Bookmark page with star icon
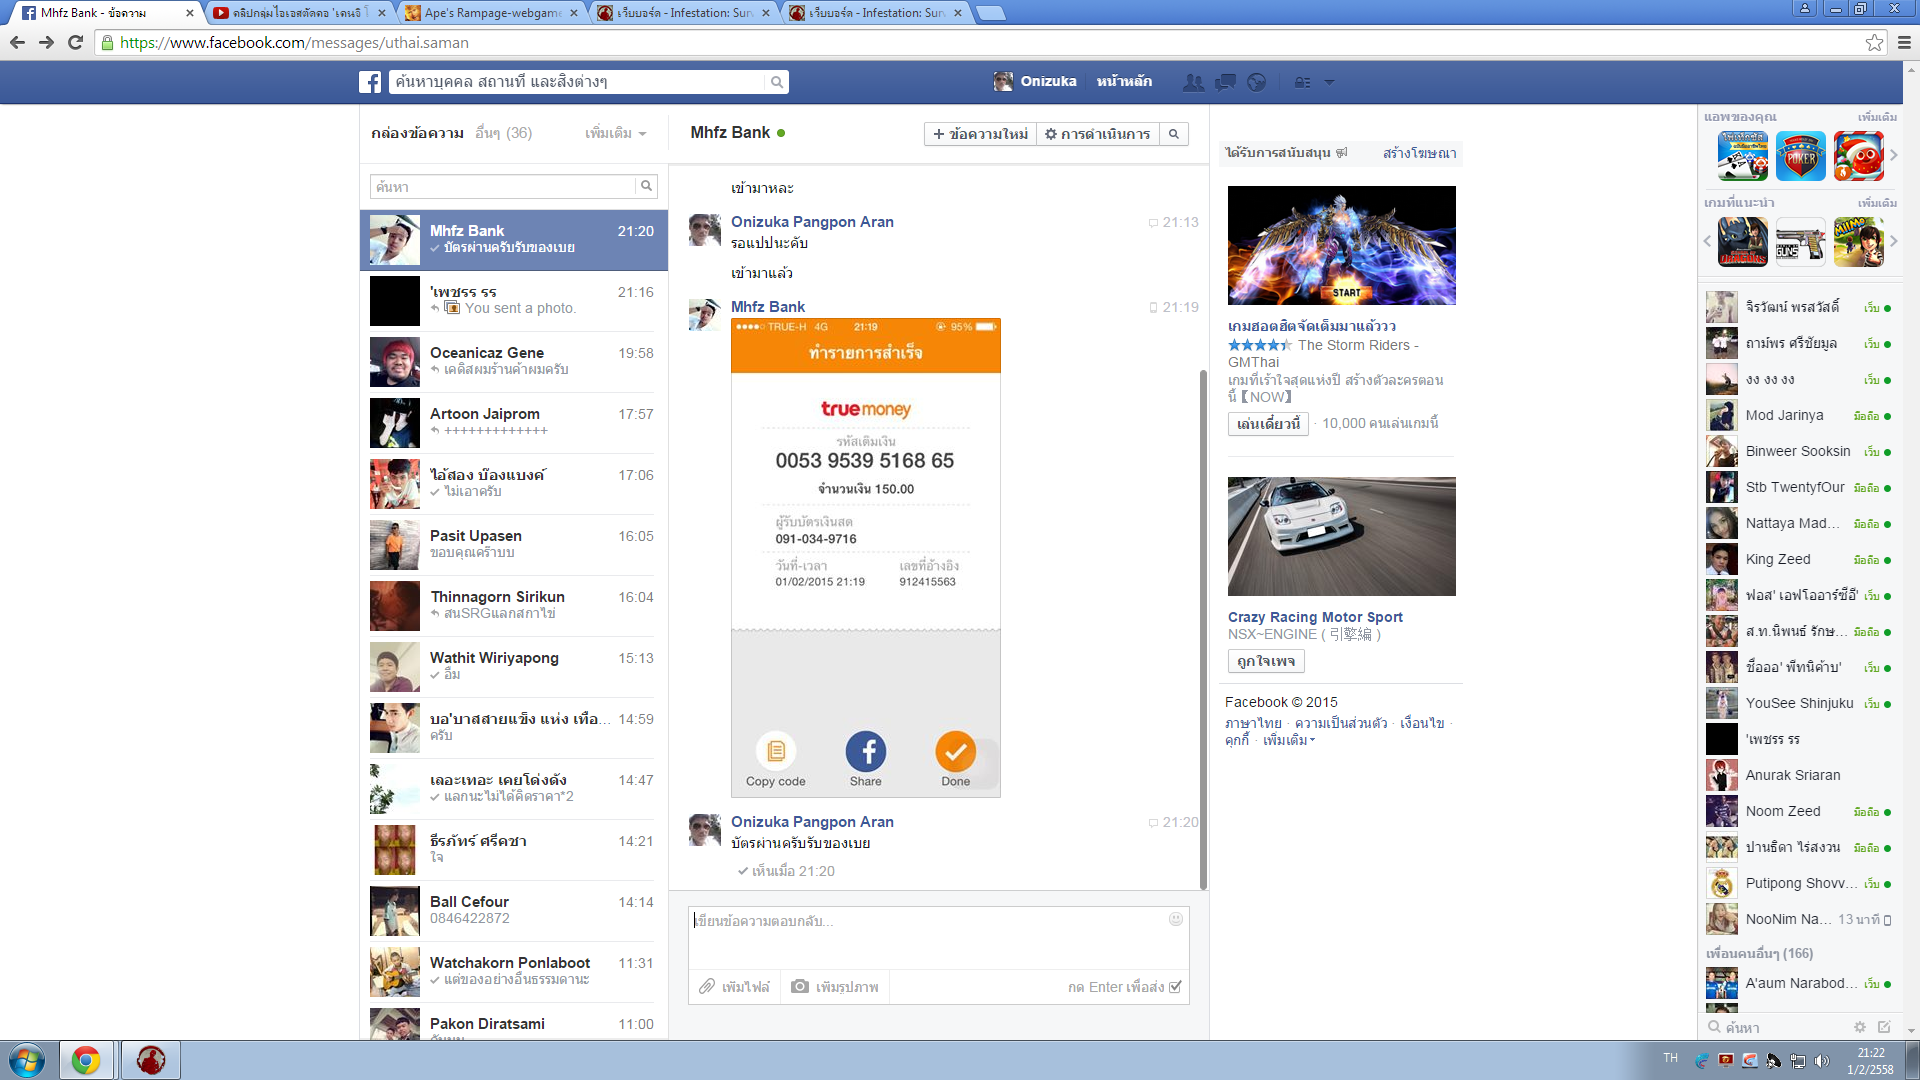This screenshot has height=1080, width=1920. pyautogui.click(x=1874, y=42)
